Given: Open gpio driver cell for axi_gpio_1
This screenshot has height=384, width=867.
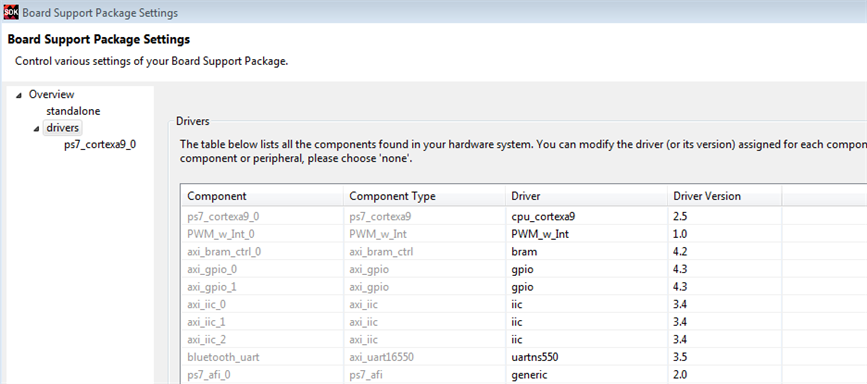Looking at the screenshot, I should click(x=586, y=287).
